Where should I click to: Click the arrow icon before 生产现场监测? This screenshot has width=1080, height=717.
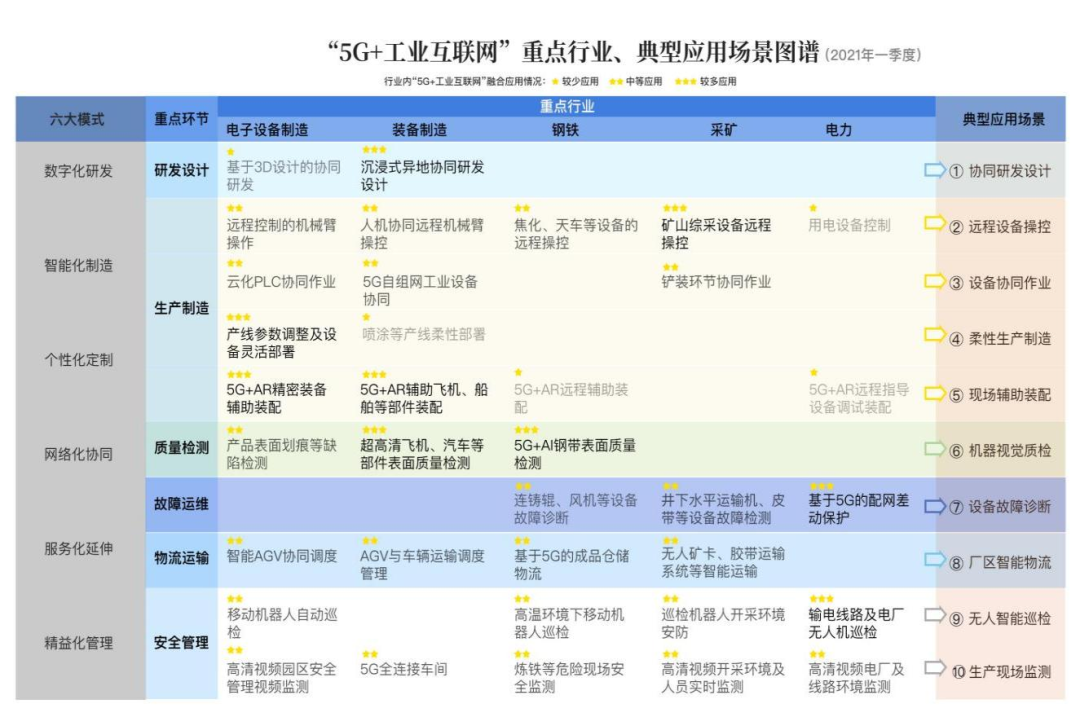click(x=934, y=669)
